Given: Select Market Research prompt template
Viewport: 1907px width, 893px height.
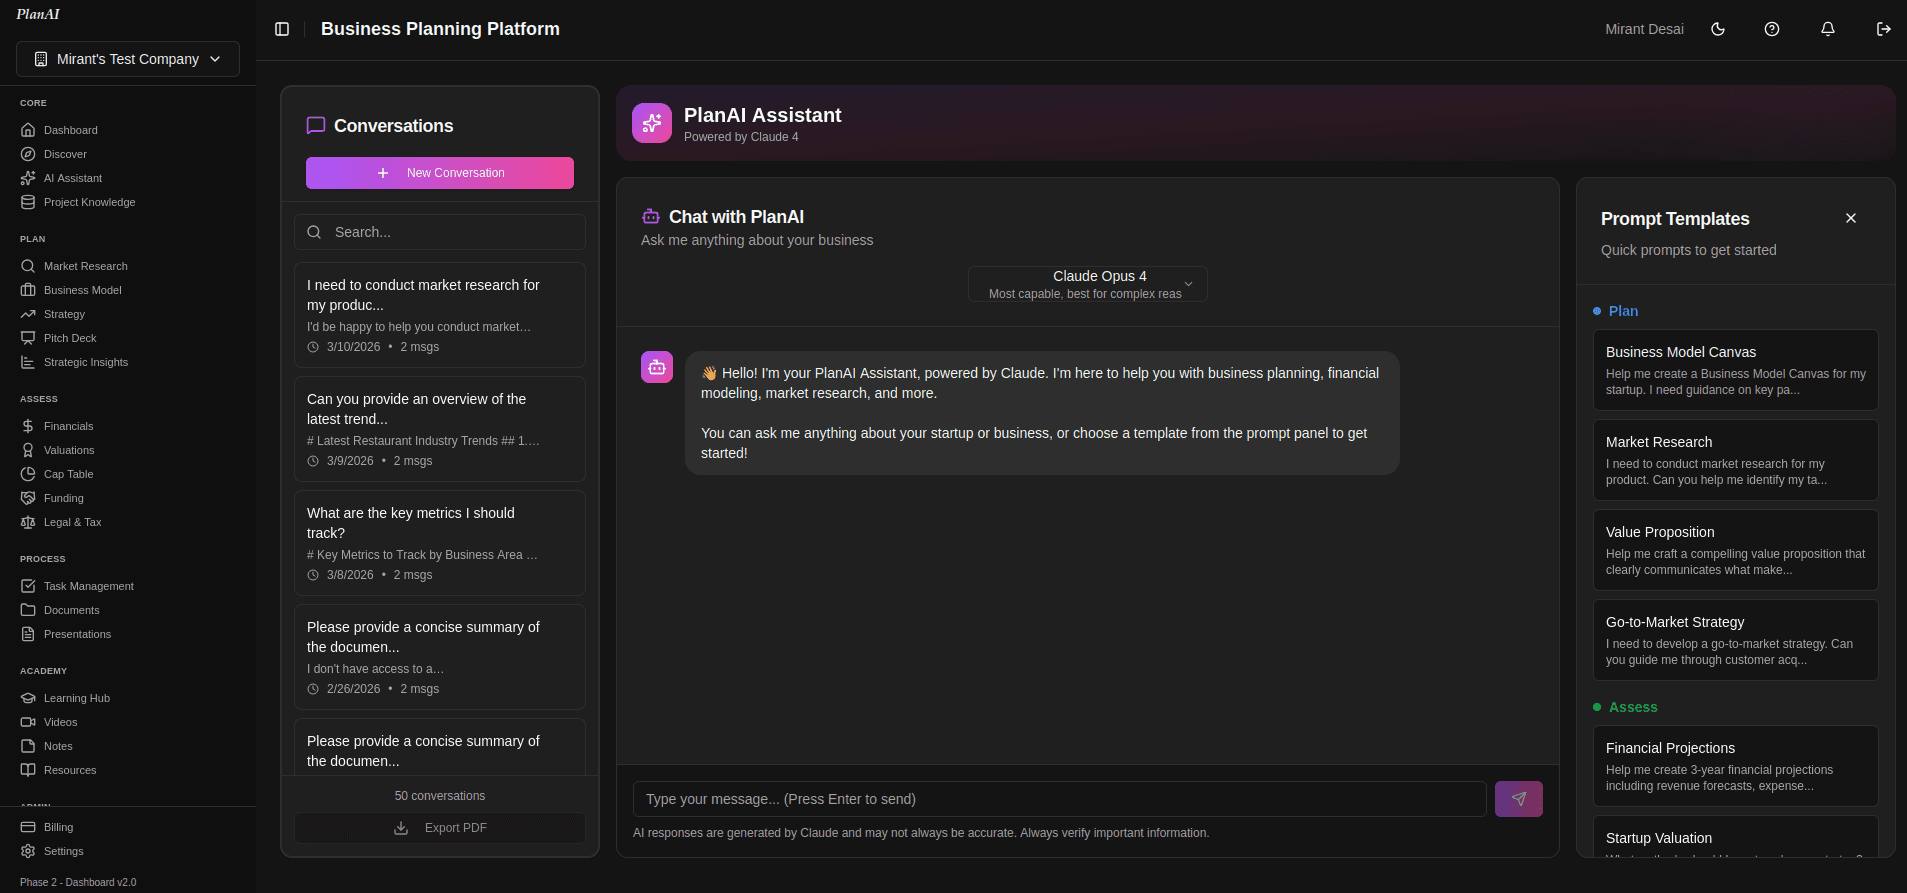Looking at the screenshot, I should pyautogui.click(x=1736, y=460).
